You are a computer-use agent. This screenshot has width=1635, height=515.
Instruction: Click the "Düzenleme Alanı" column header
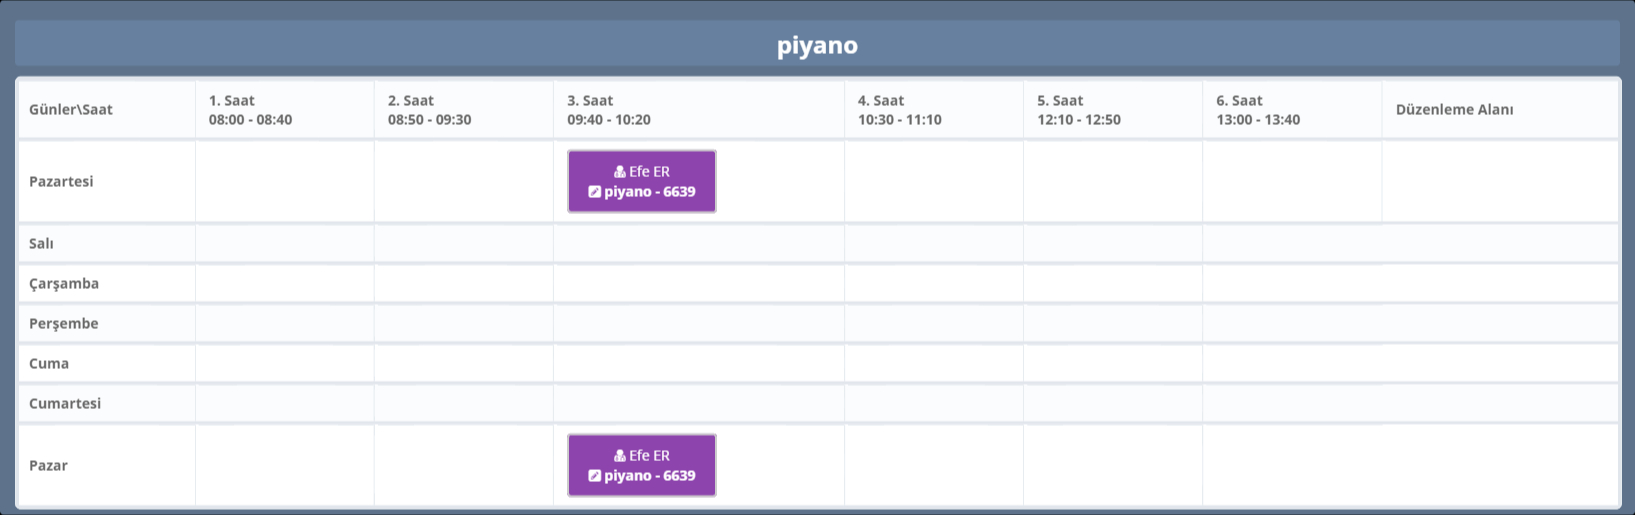pos(1454,110)
